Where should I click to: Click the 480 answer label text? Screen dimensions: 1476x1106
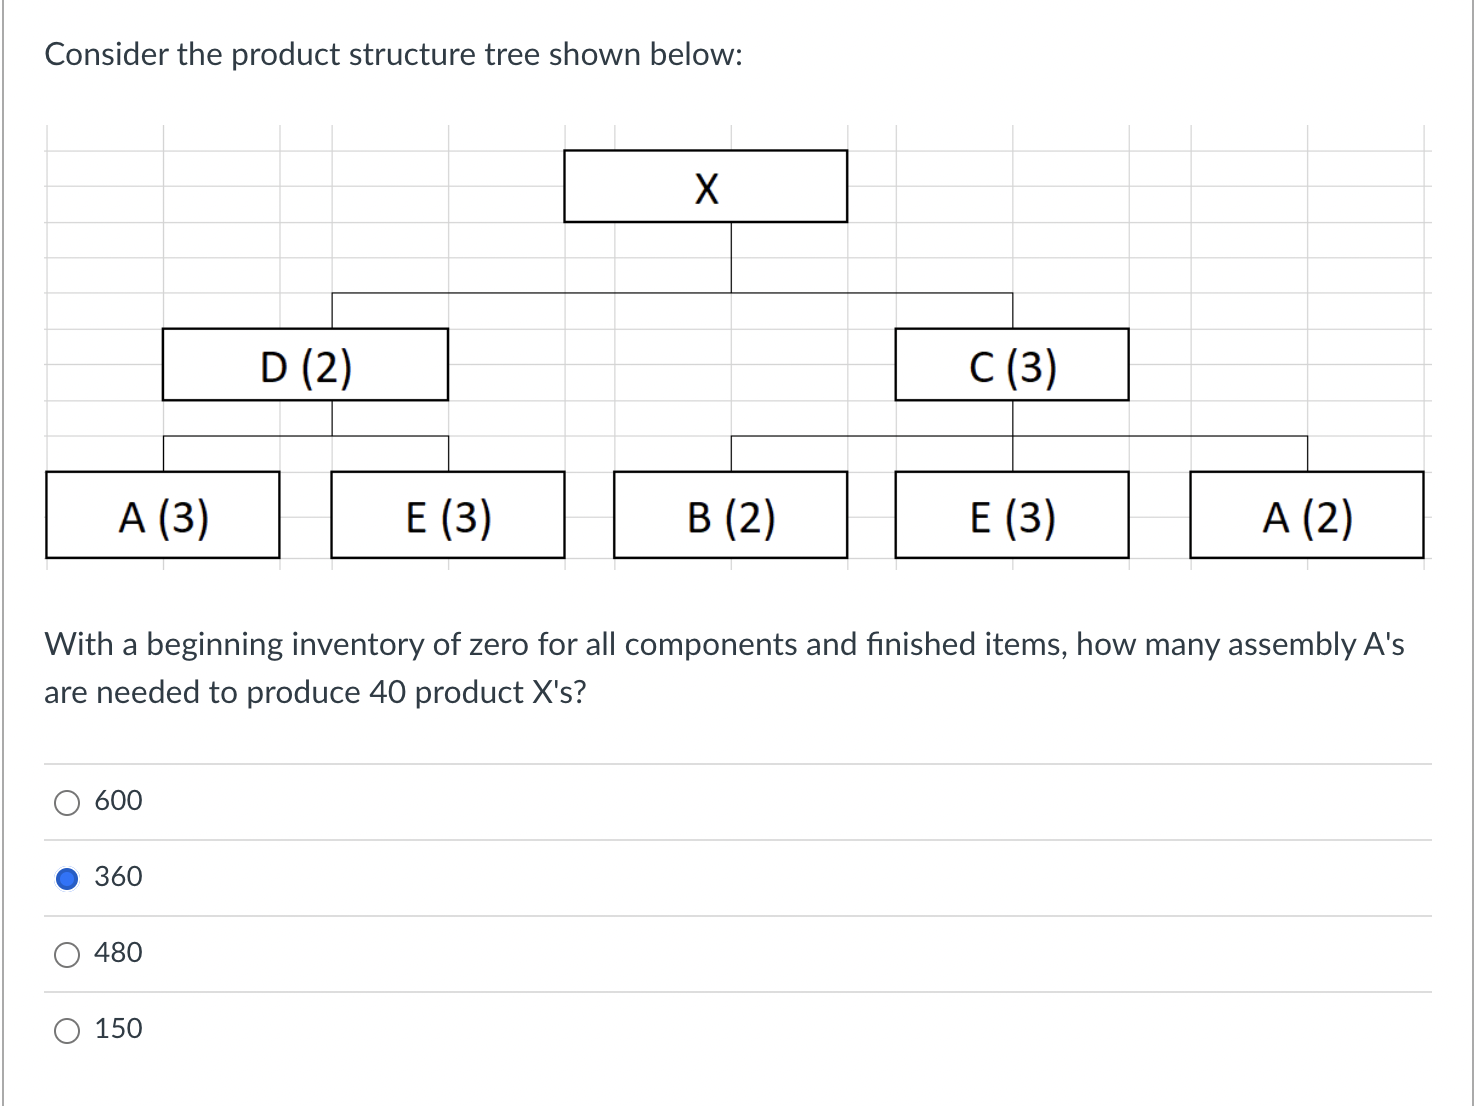click(117, 953)
